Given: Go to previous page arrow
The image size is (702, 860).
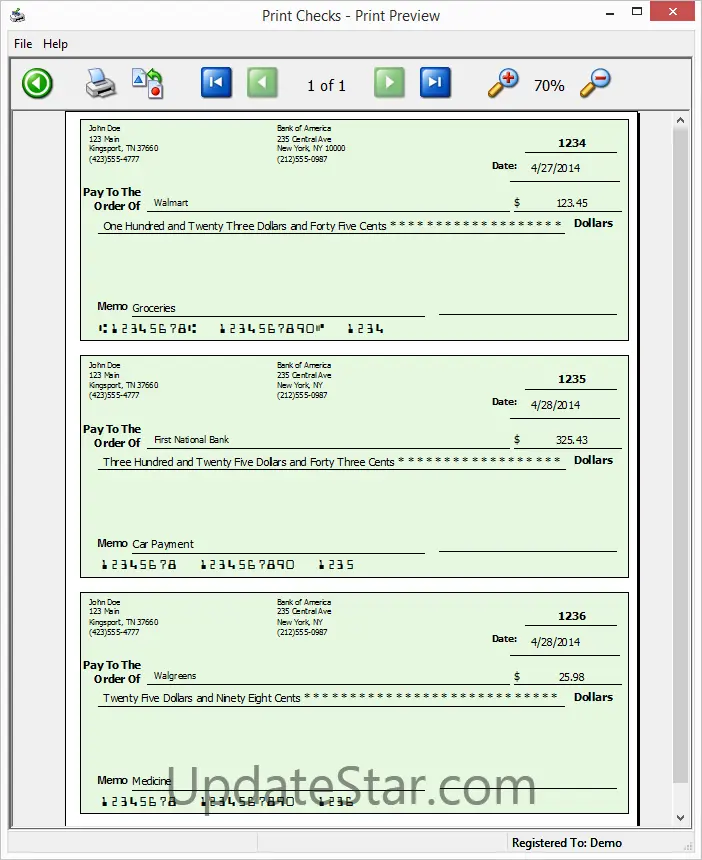Looking at the screenshot, I should tap(262, 83).
